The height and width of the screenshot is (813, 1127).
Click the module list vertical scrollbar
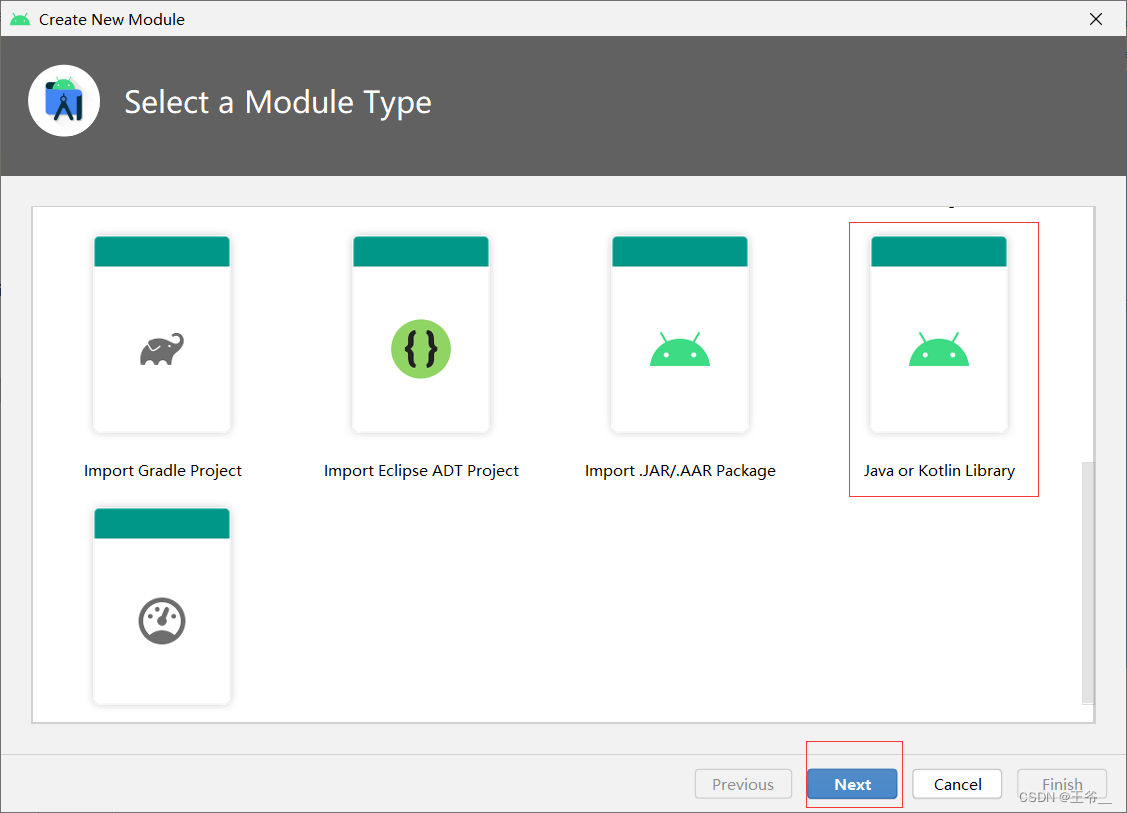(1088, 583)
